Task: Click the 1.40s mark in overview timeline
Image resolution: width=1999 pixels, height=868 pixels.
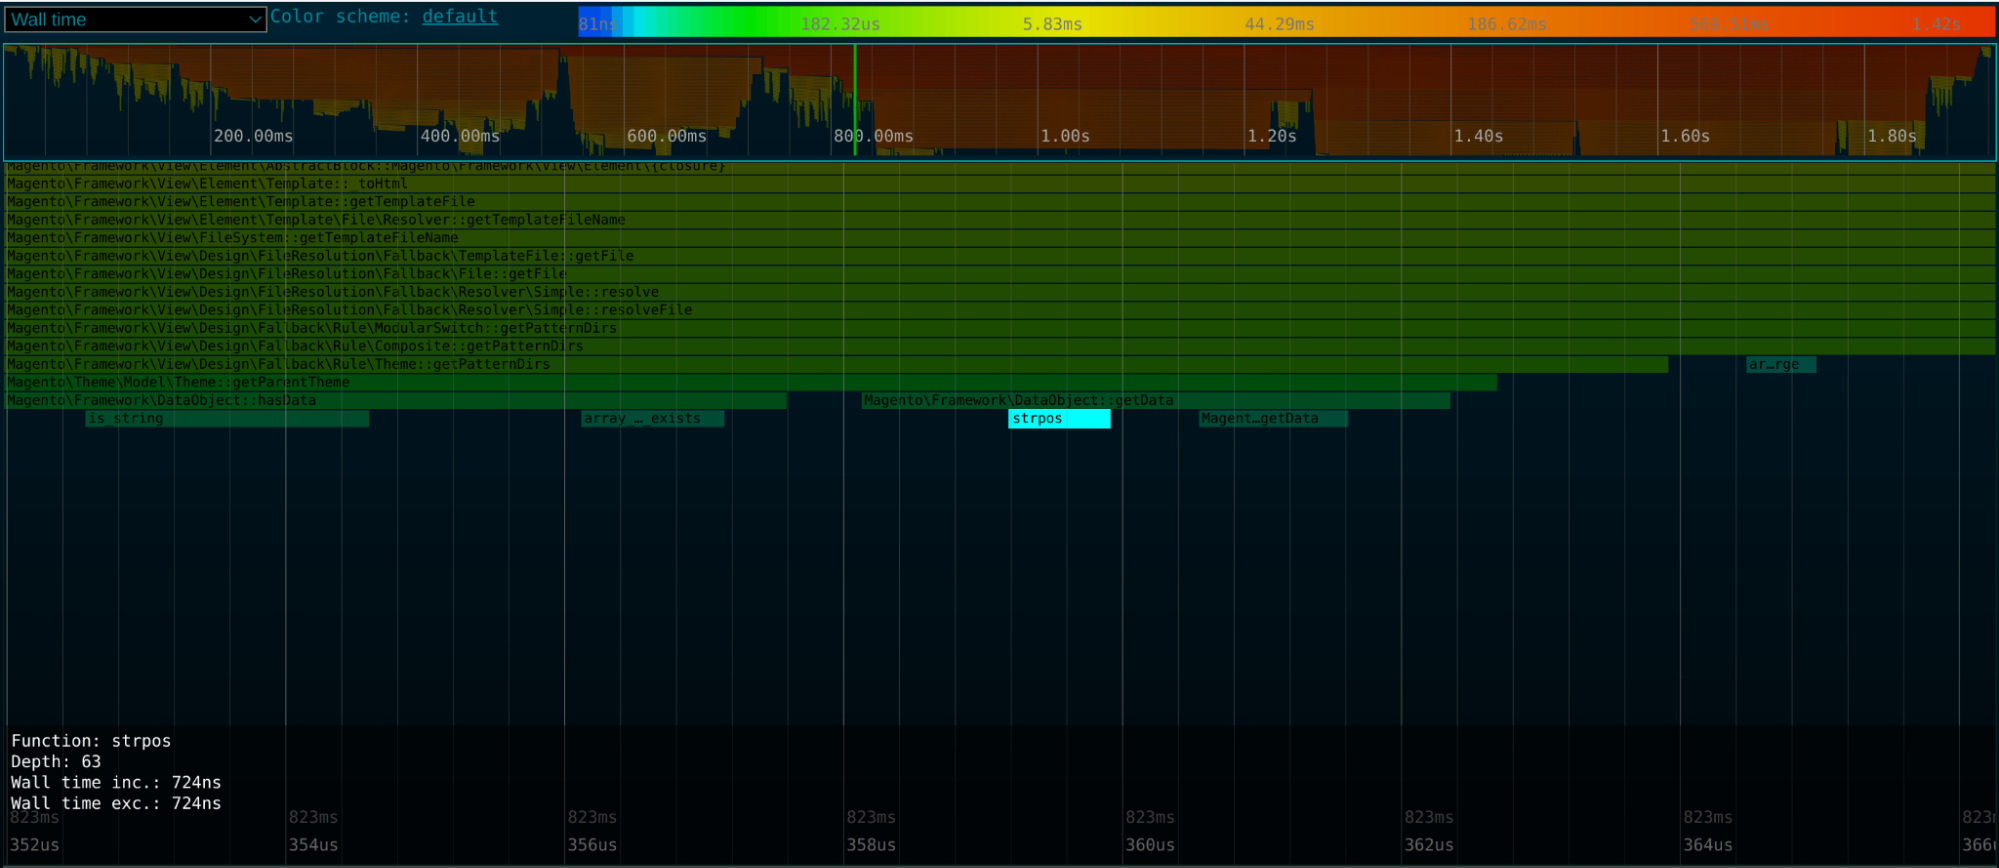Action: tap(1478, 136)
